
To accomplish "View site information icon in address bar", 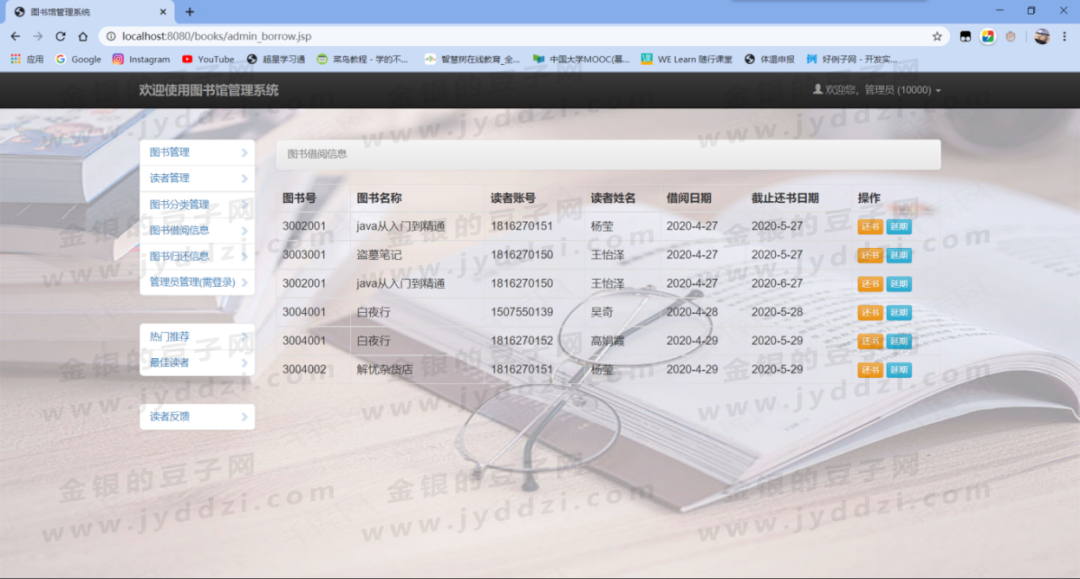I will (111, 36).
